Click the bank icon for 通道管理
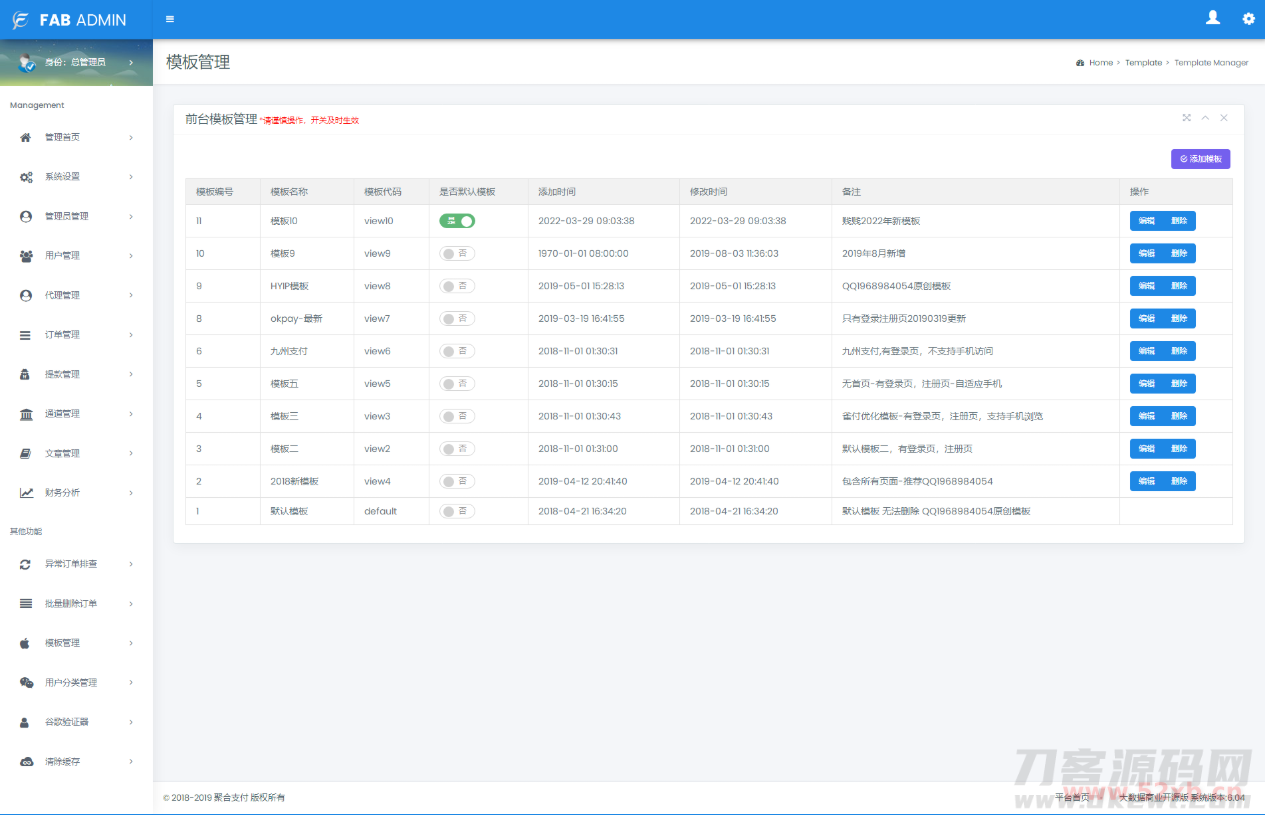The width and height of the screenshot is (1265, 815). click(26, 414)
